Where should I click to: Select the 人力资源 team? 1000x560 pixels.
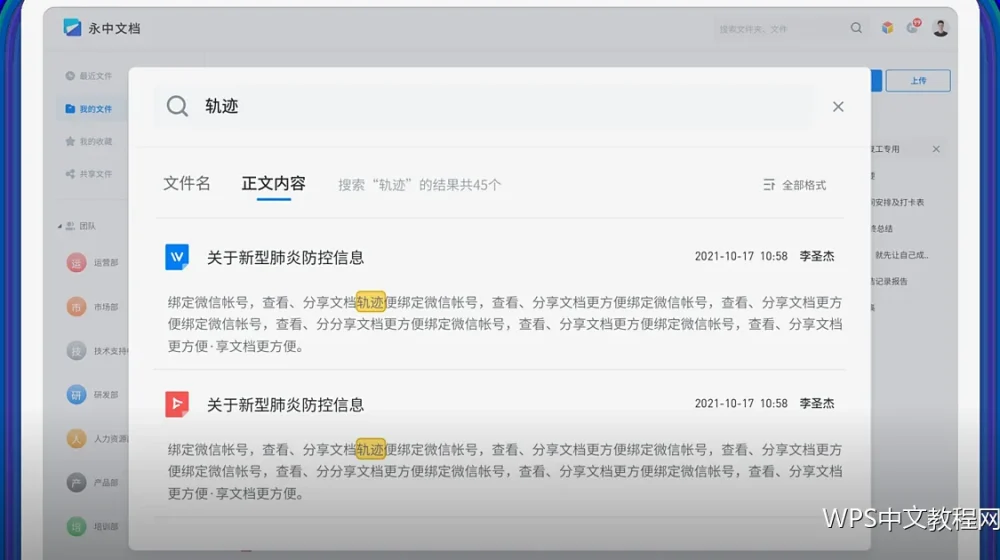(x=97, y=439)
